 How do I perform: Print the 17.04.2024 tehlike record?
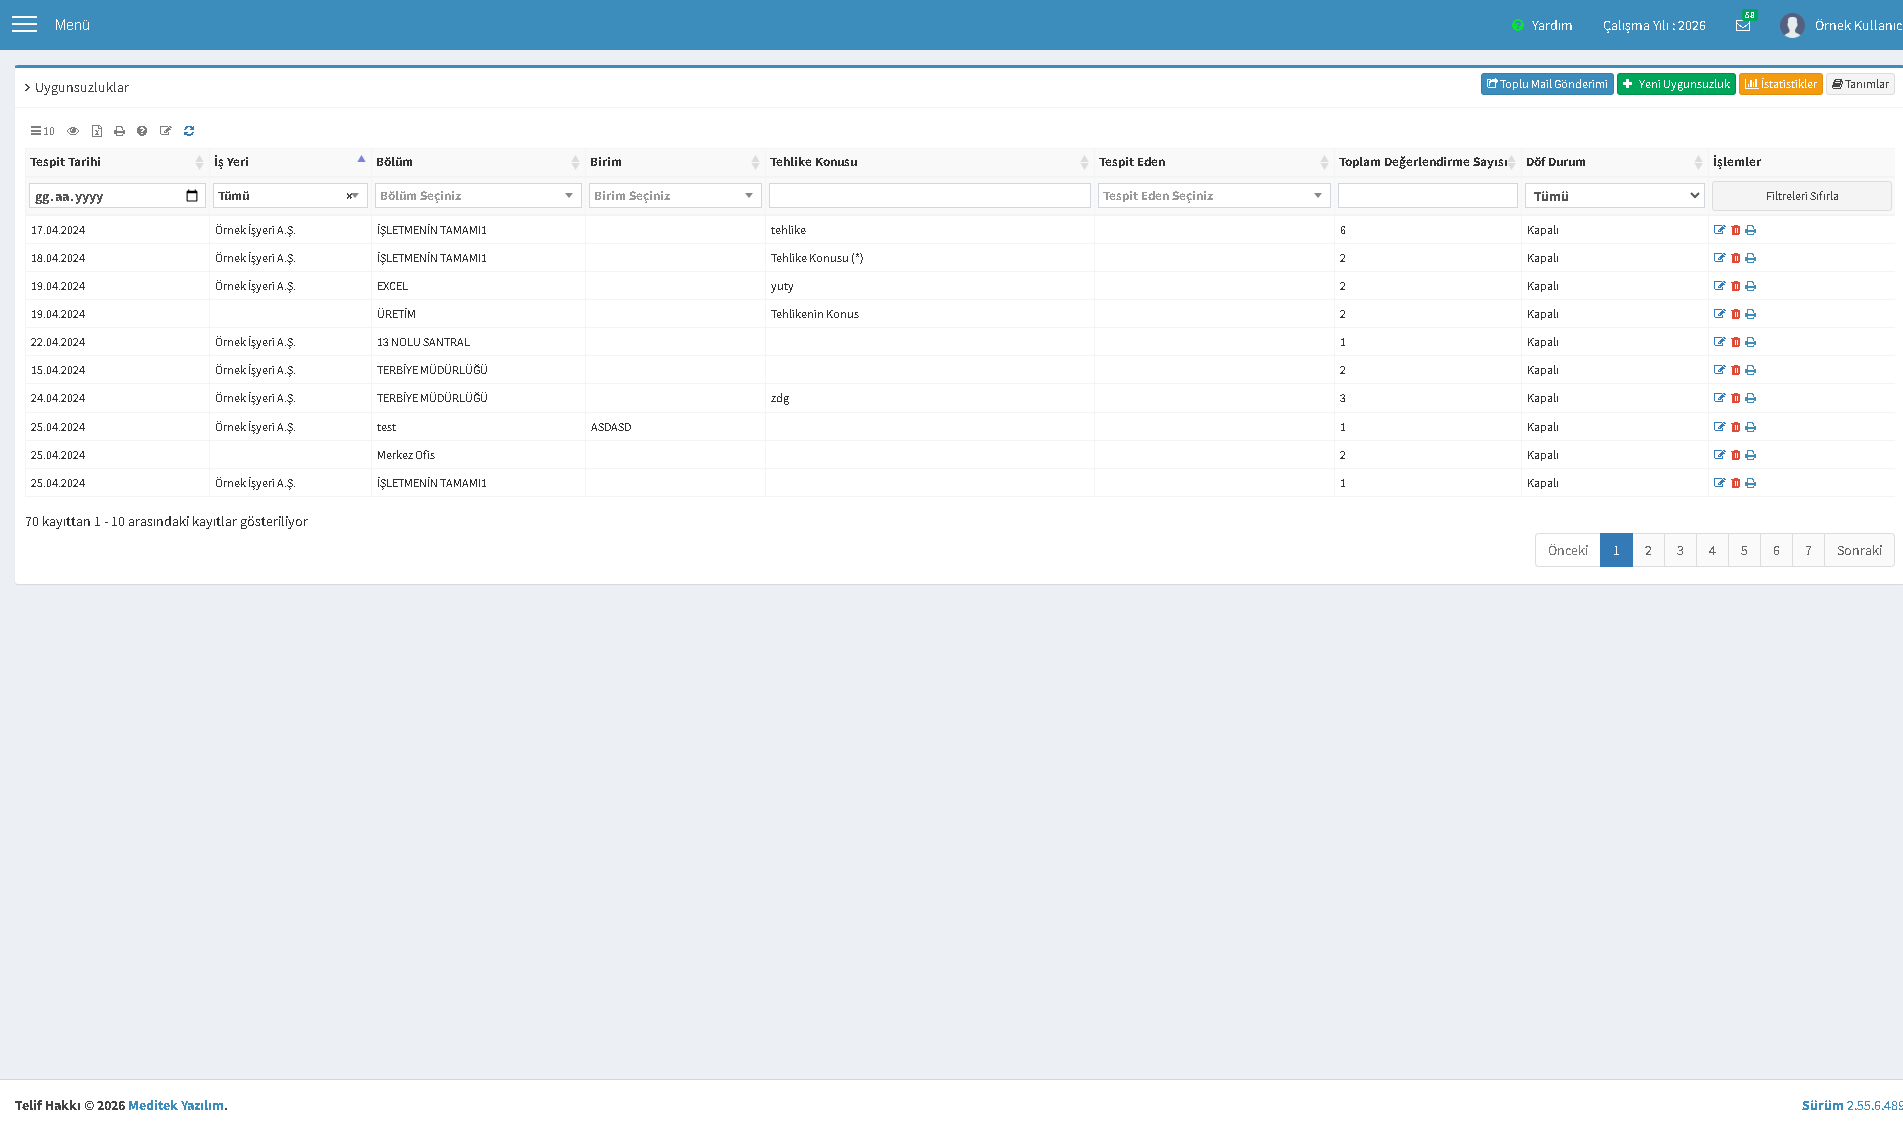1751,230
